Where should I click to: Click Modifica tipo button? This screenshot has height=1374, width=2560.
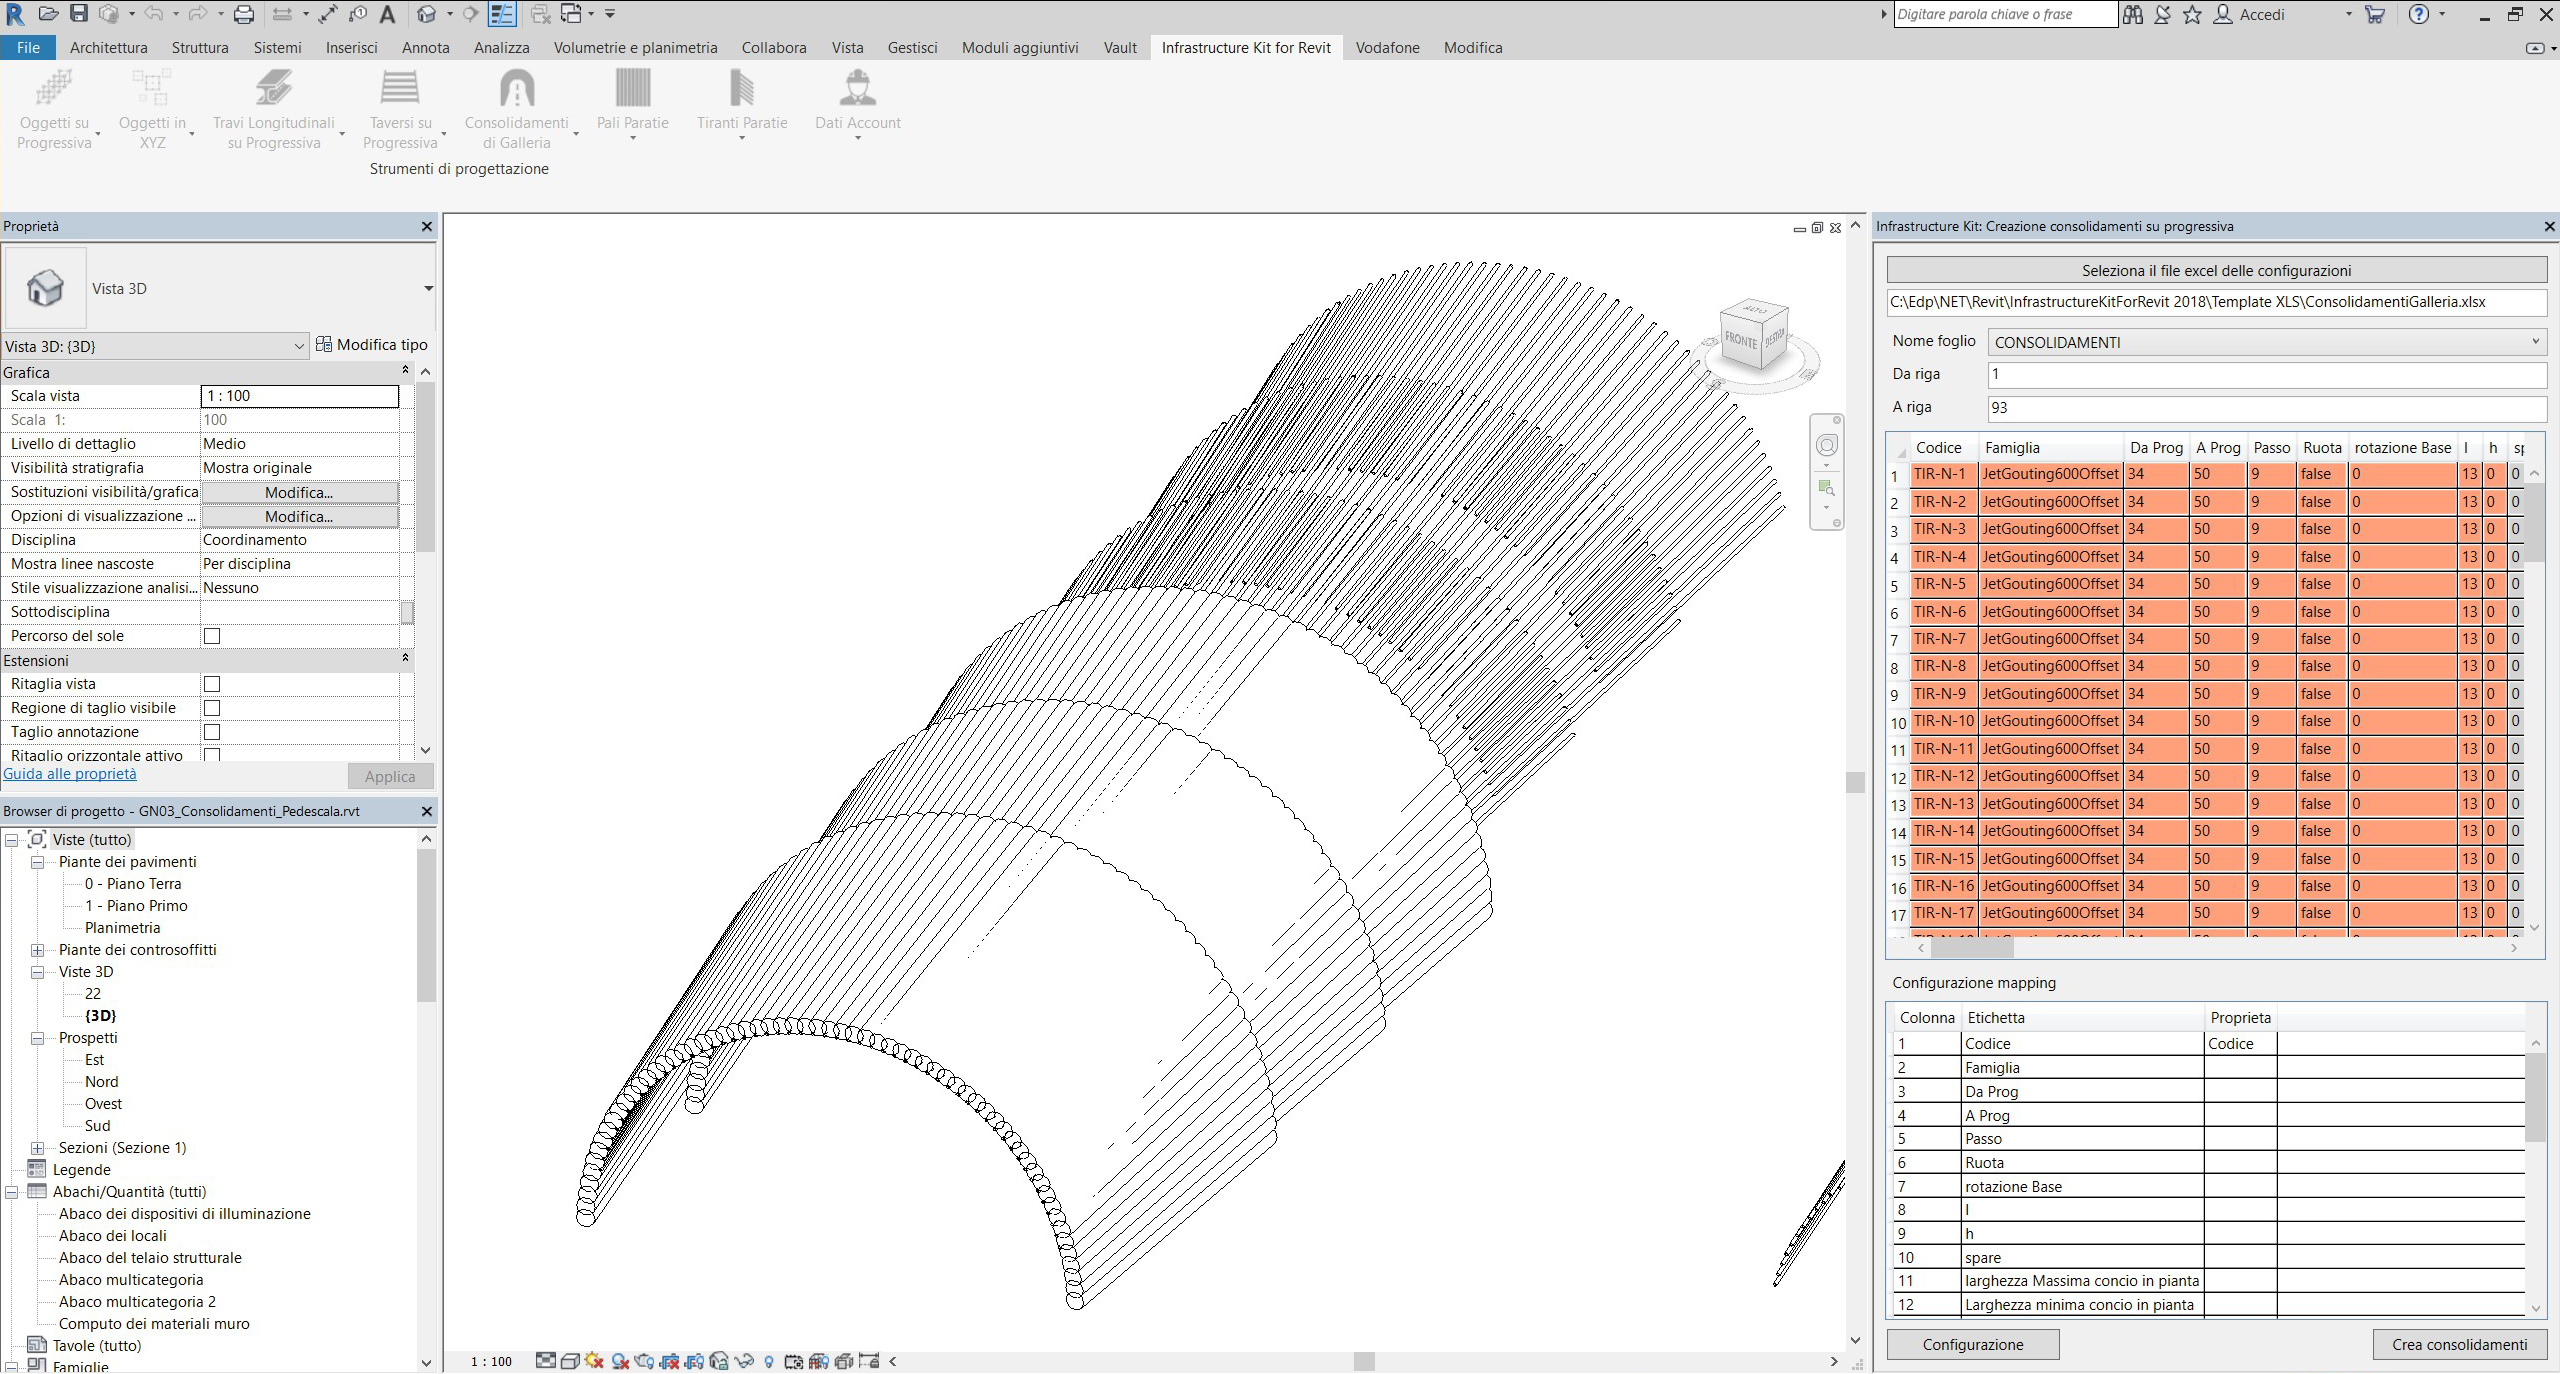point(372,345)
